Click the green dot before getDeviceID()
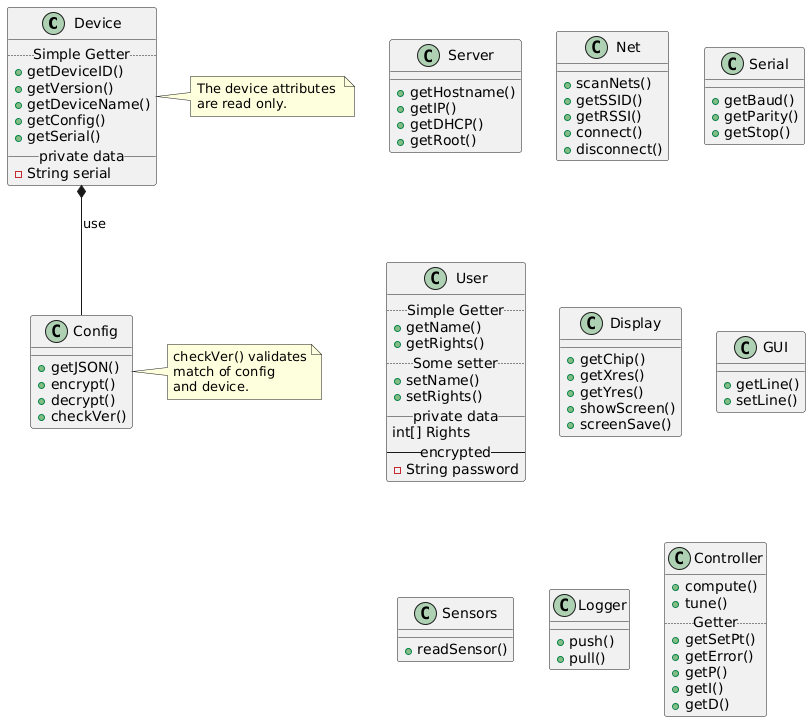 click(19, 72)
